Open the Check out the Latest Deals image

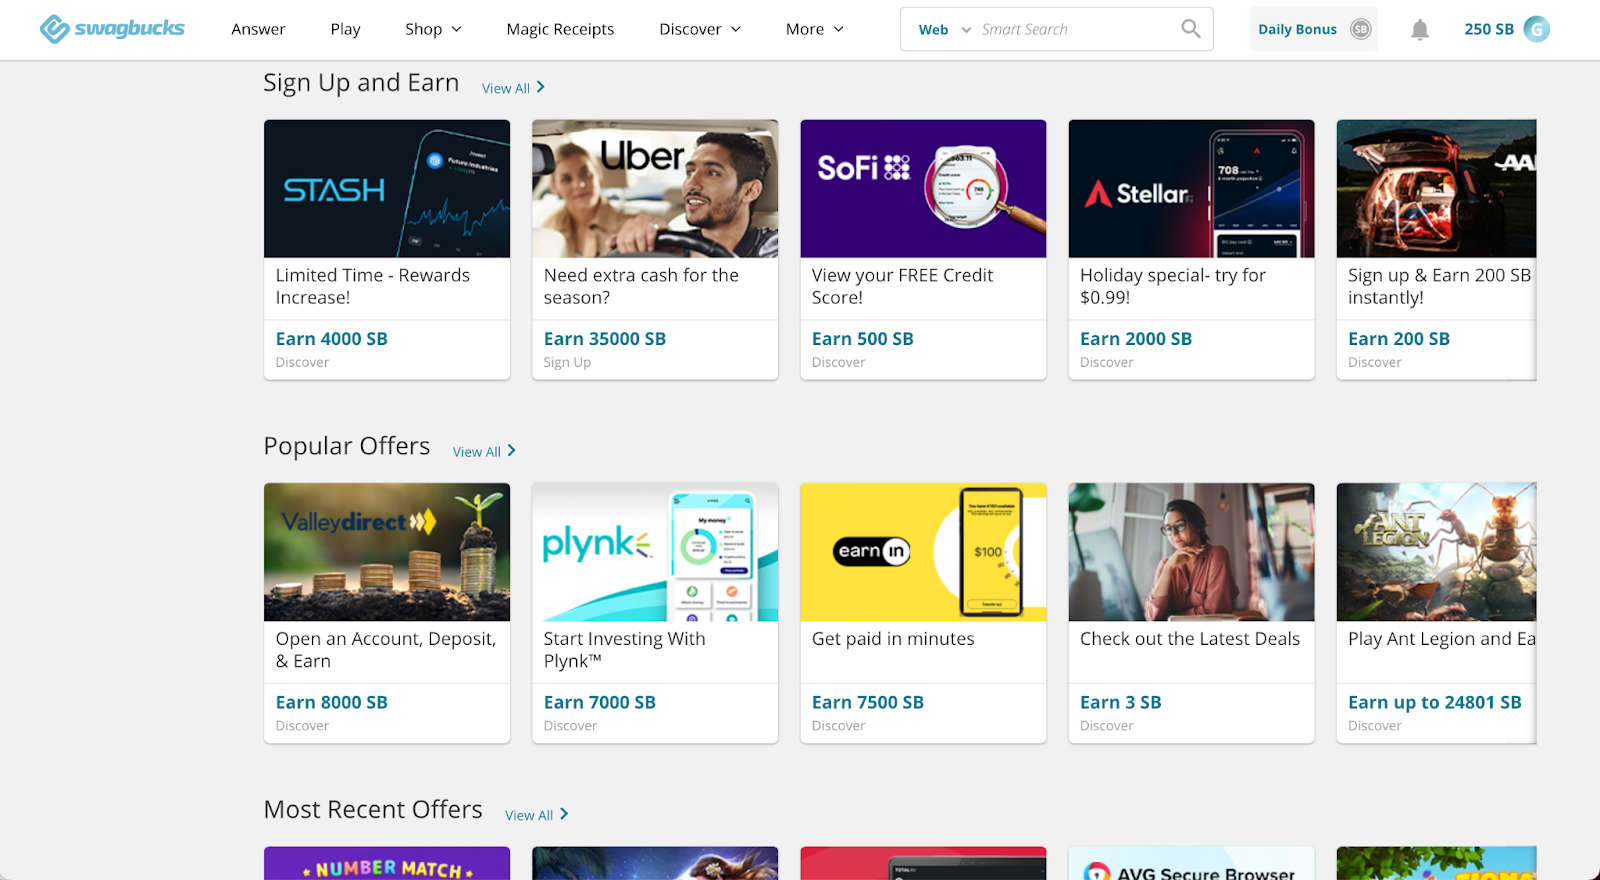point(1191,552)
